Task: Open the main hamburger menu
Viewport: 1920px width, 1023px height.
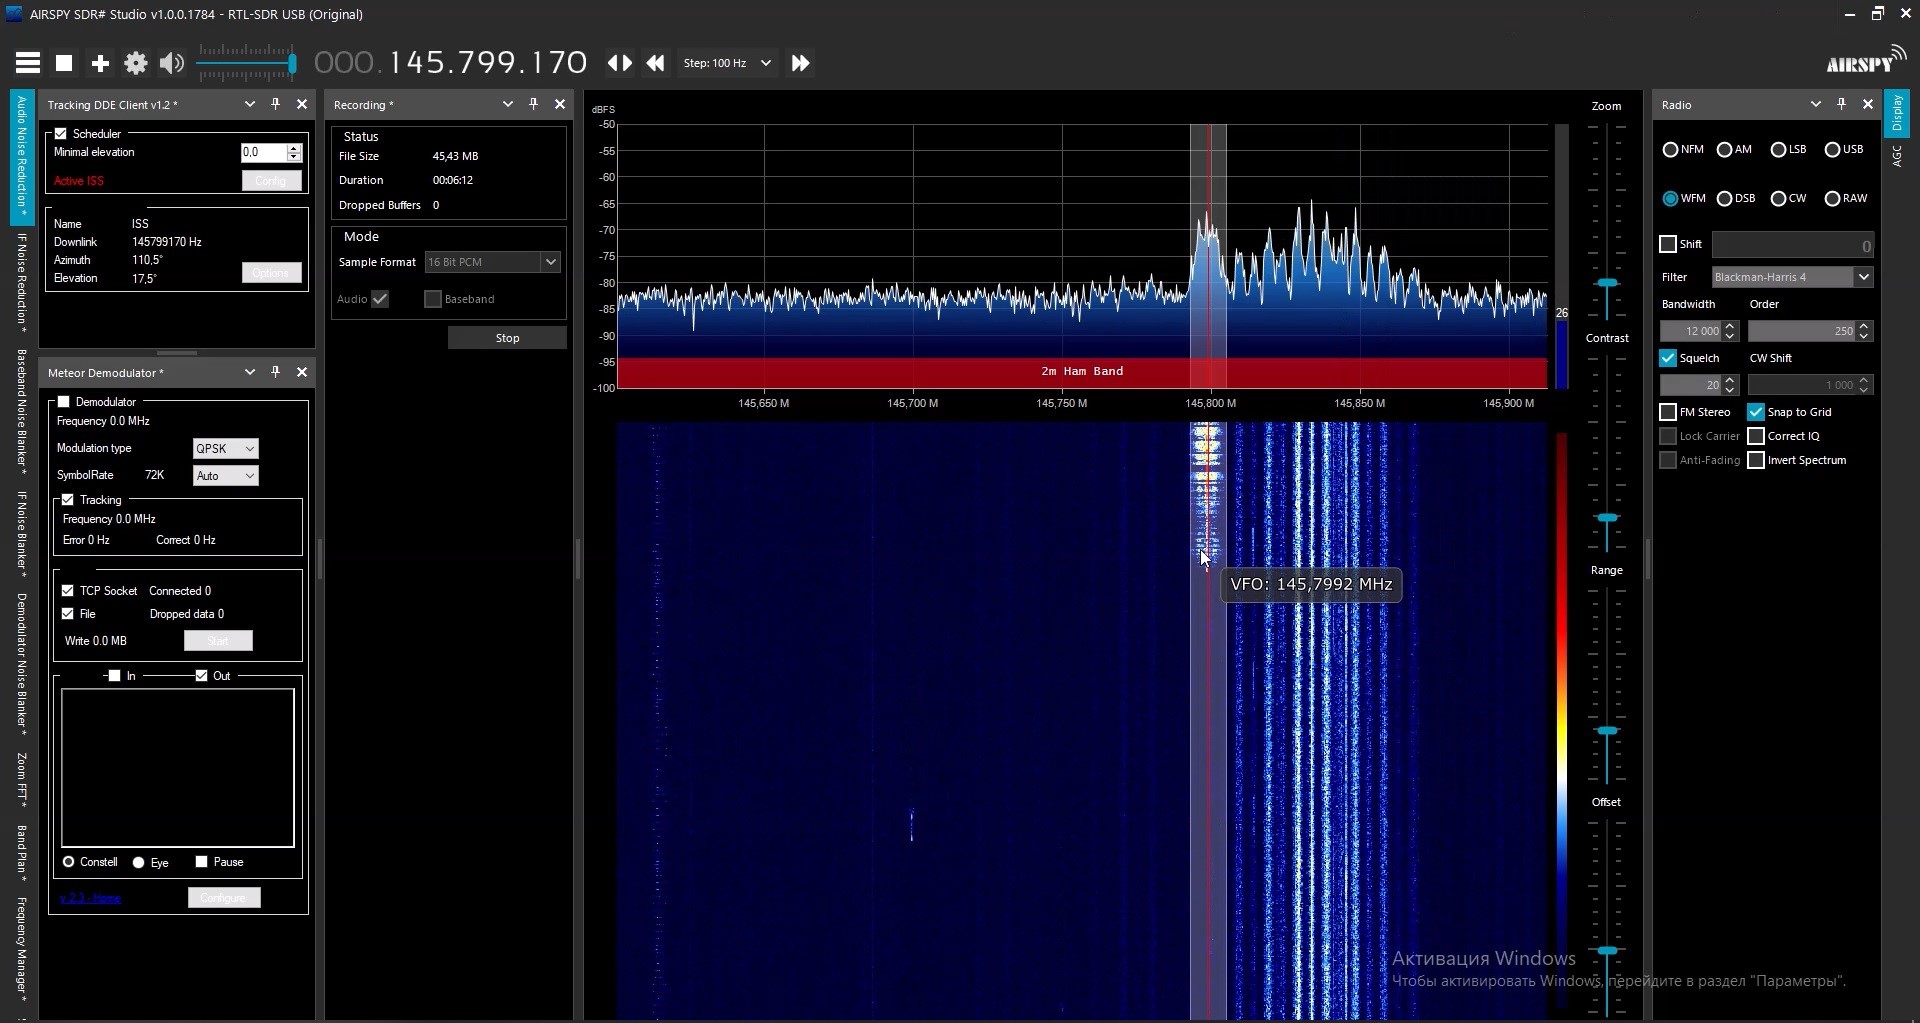Action: (x=28, y=63)
